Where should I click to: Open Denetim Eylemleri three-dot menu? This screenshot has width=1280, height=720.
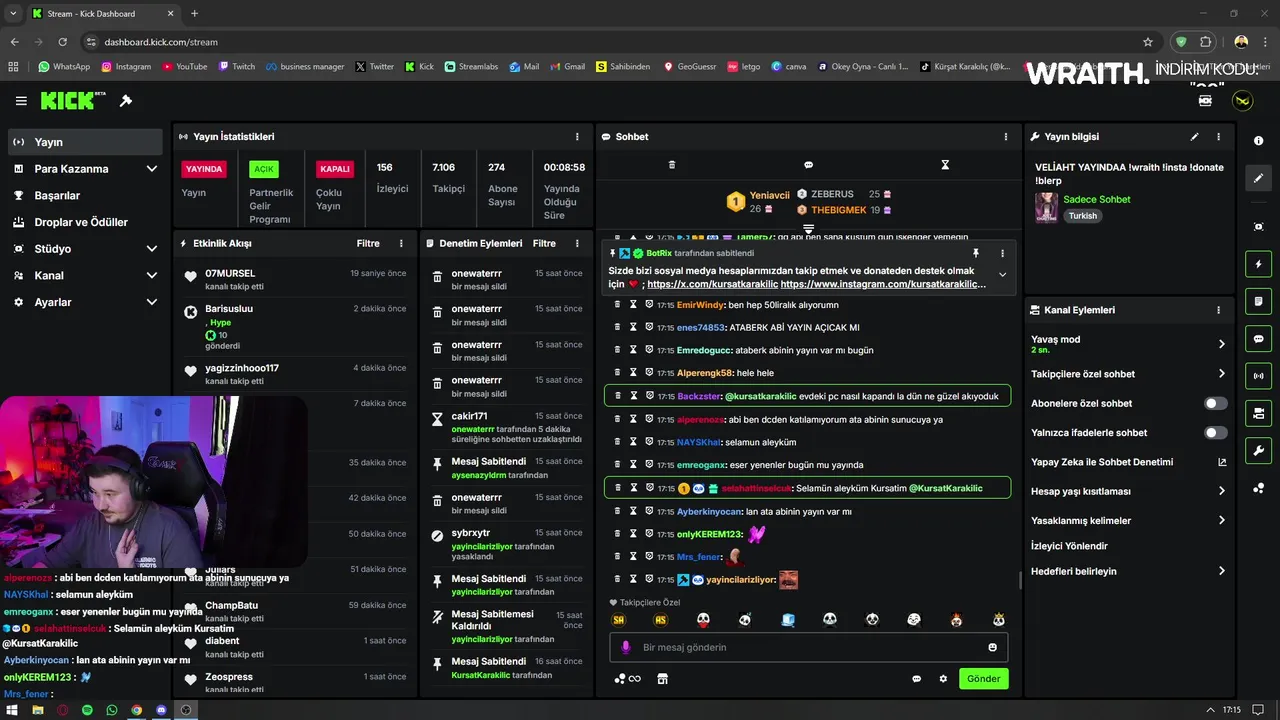577,243
